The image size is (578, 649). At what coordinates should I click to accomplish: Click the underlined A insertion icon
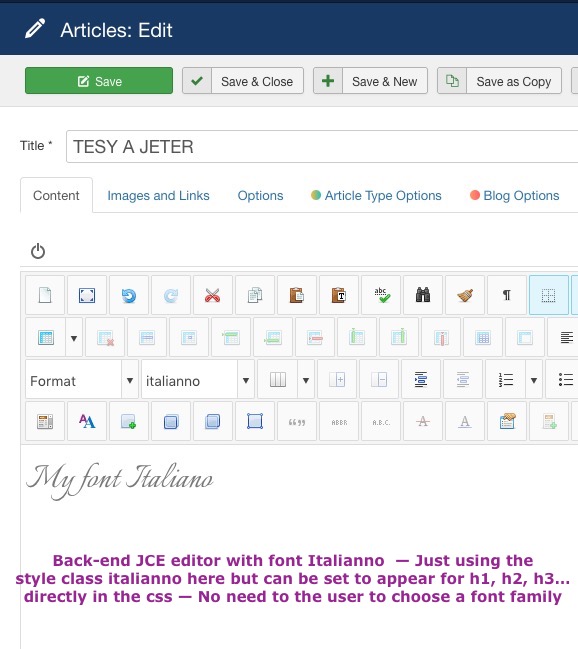coord(465,421)
